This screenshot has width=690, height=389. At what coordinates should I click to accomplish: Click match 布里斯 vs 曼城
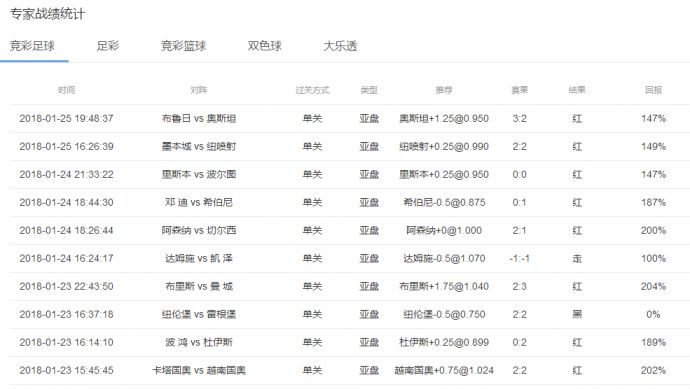point(199,286)
